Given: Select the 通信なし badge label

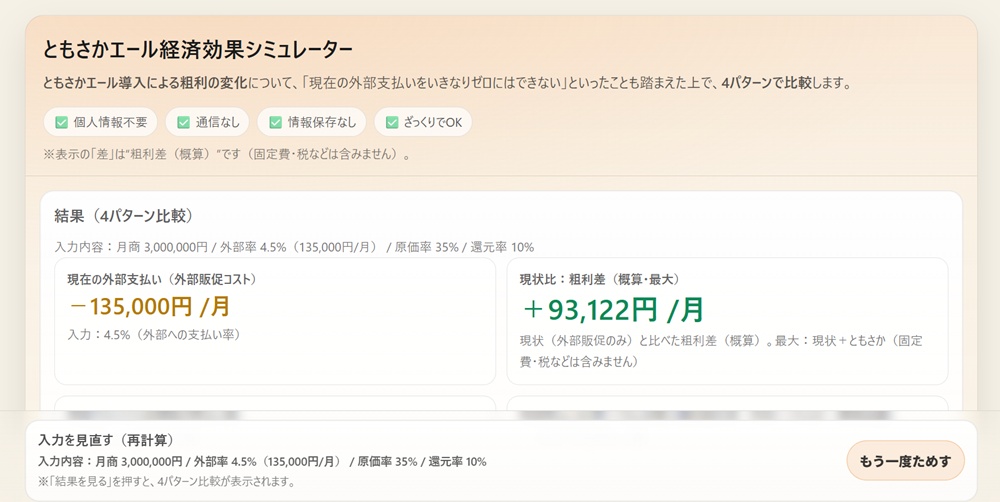Looking at the screenshot, I should pyautogui.click(x=217, y=122).
